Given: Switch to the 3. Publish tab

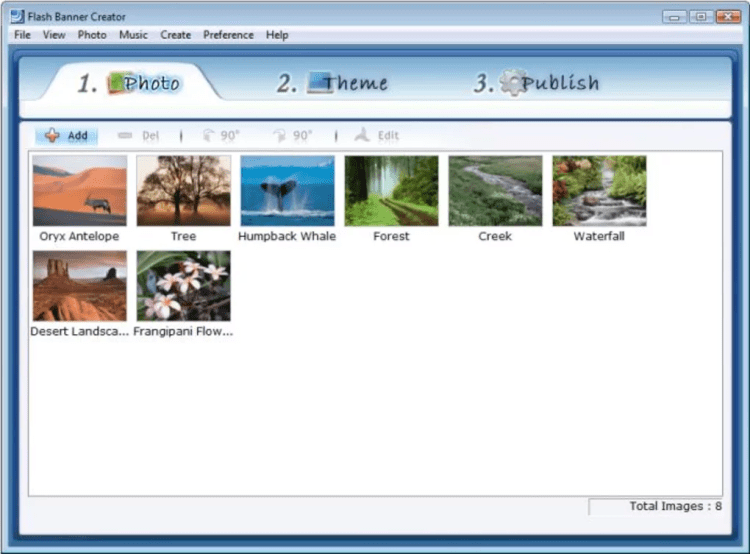Looking at the screenshot, I should click(x=536, y=83).
